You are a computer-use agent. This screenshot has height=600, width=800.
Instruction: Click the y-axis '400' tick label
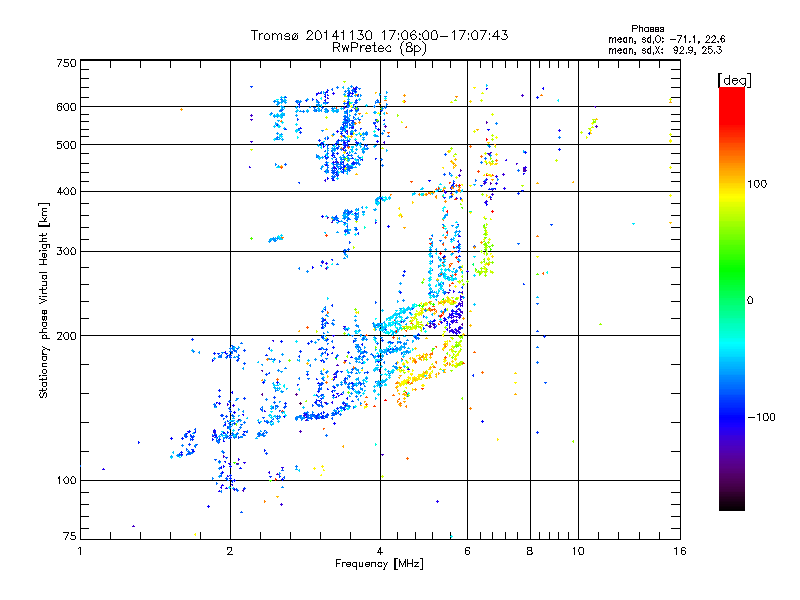pos(67,192)
